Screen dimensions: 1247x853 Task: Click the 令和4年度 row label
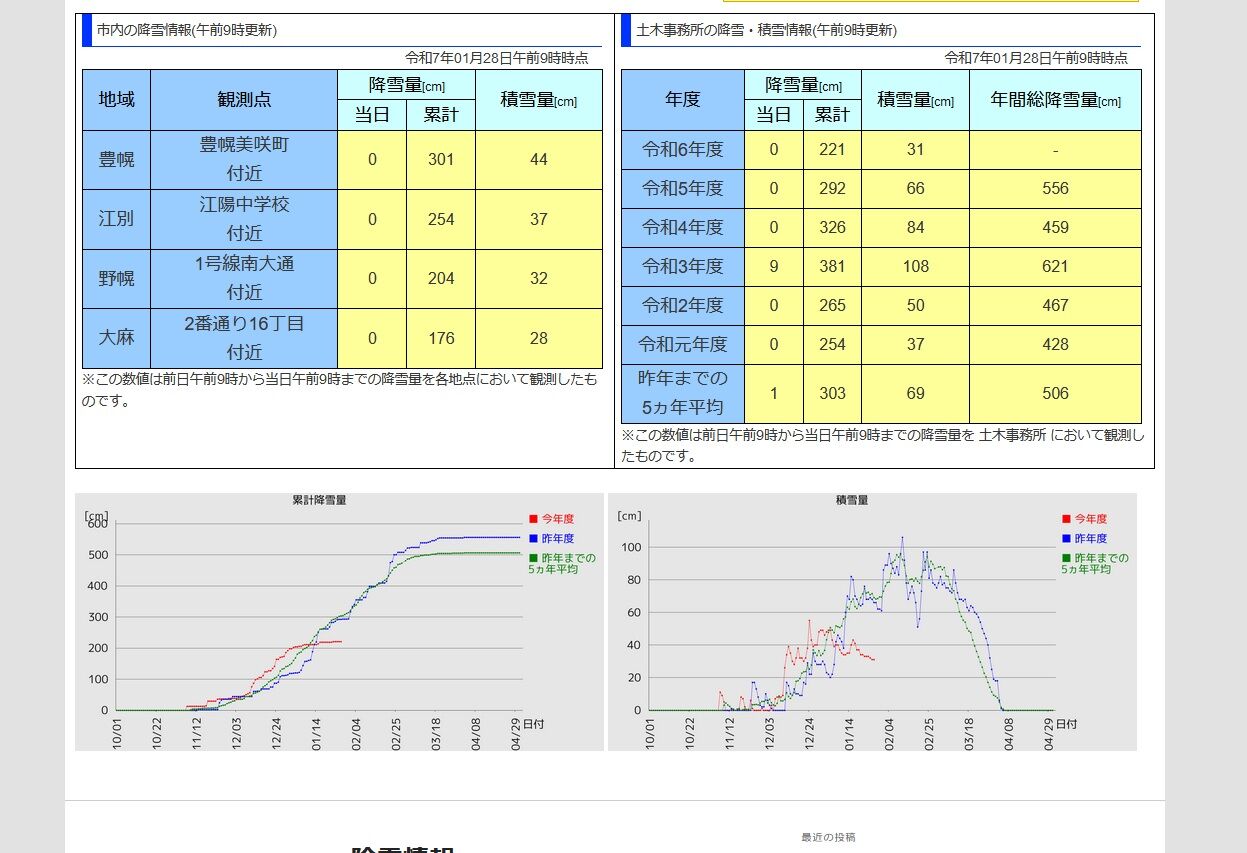(x=683, y=228)
